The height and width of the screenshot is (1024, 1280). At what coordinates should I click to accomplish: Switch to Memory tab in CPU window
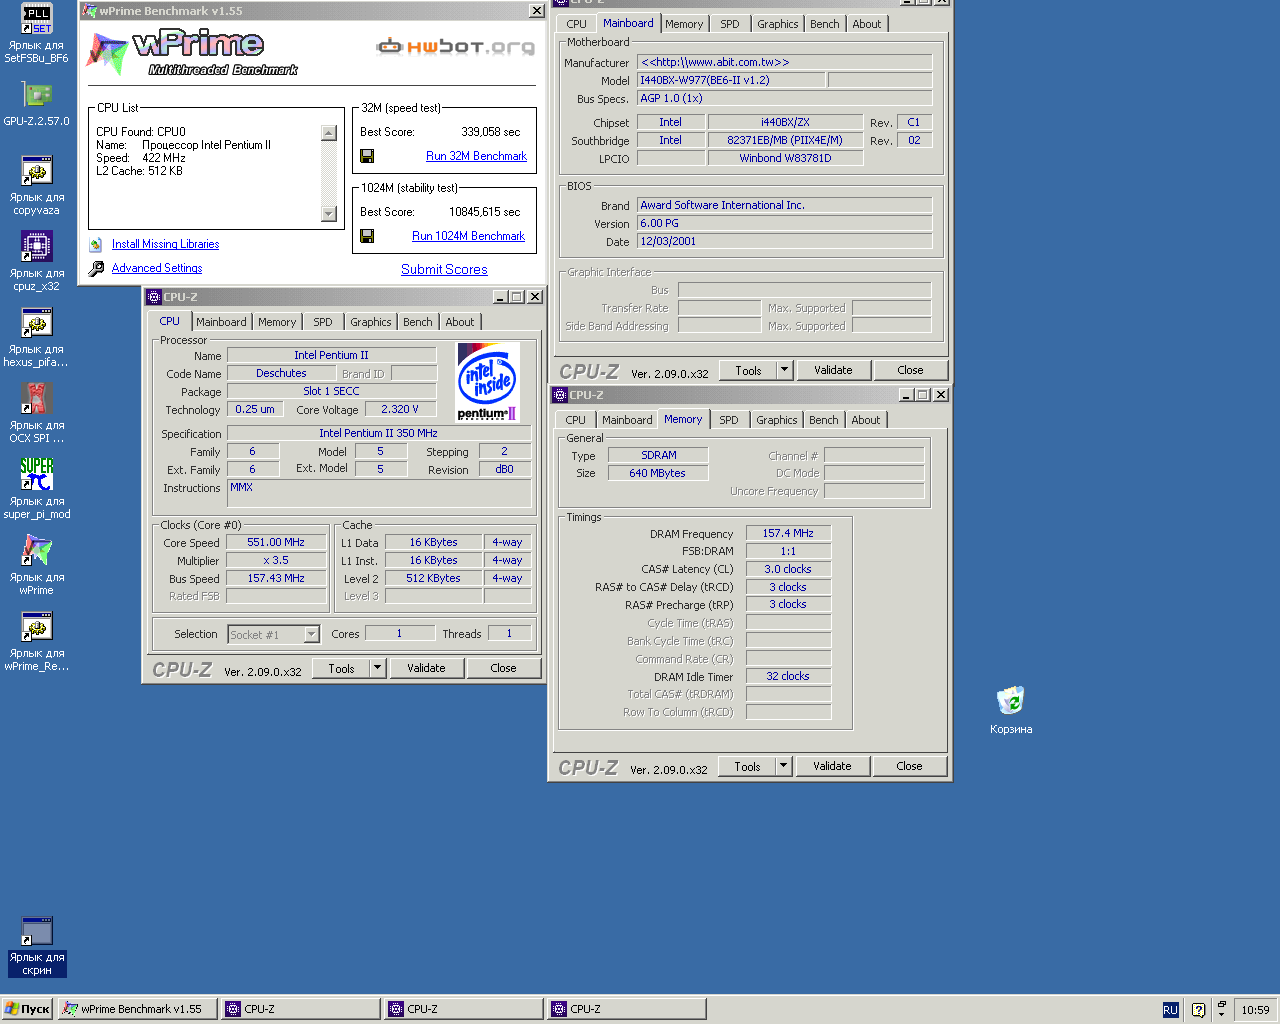[277, 322]
